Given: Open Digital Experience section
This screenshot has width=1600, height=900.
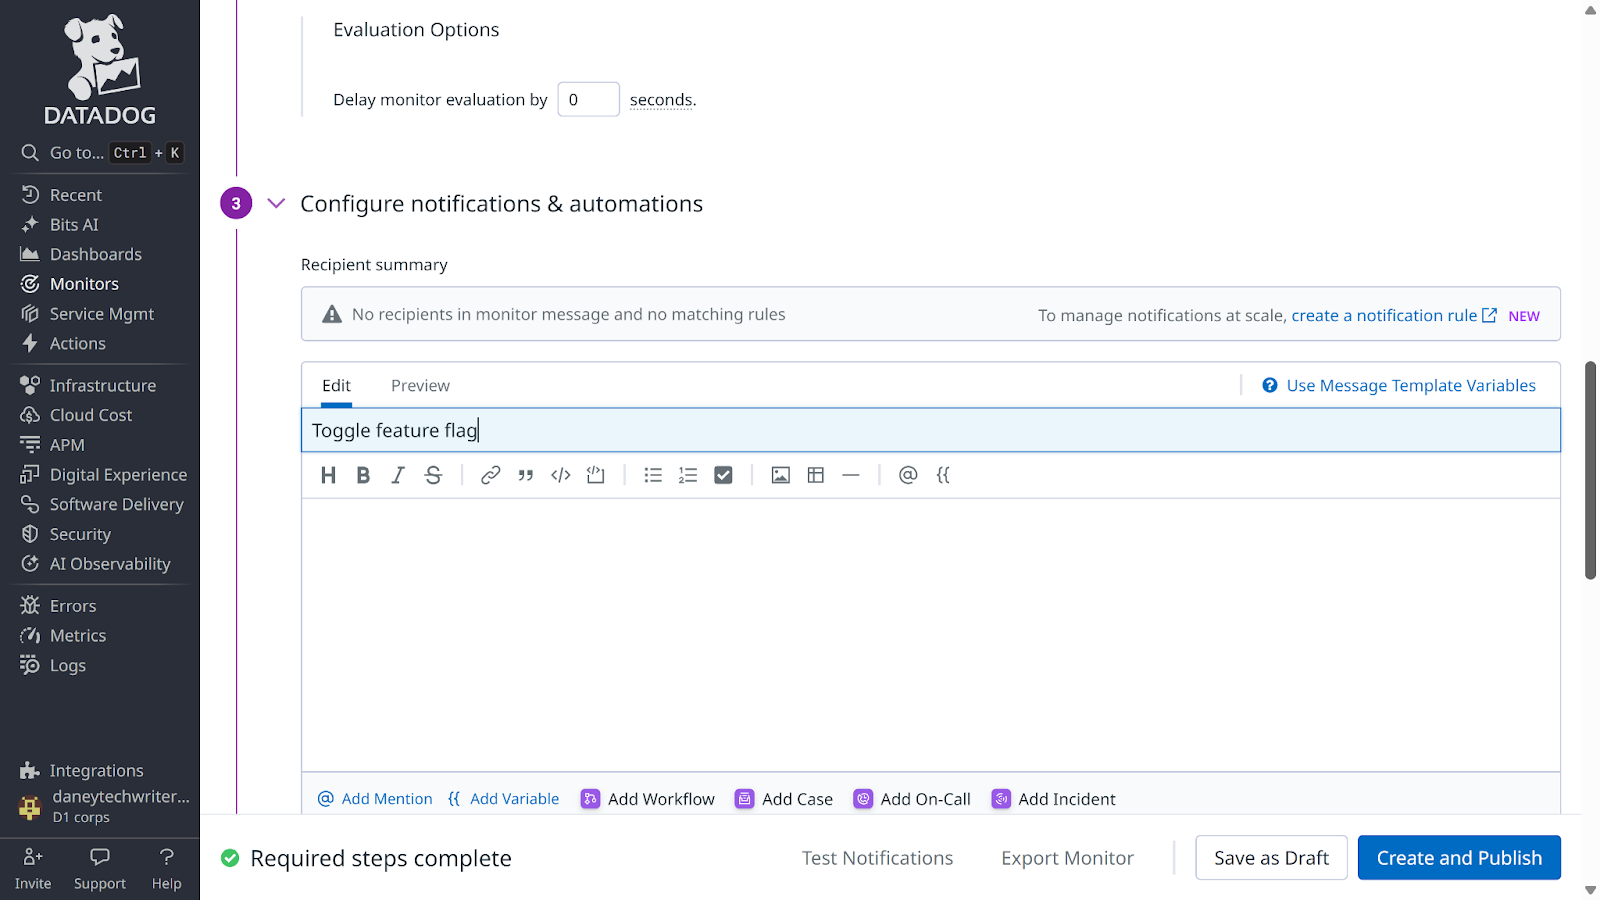Looking at the screenshot, I should (118, 475).
